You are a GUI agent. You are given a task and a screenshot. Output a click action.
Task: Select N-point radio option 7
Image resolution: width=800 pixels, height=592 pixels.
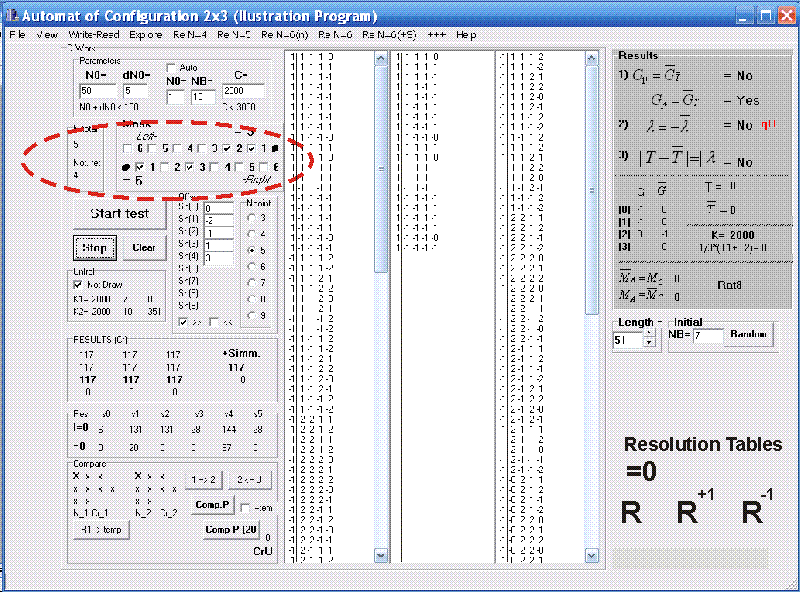tap(251, 283)
